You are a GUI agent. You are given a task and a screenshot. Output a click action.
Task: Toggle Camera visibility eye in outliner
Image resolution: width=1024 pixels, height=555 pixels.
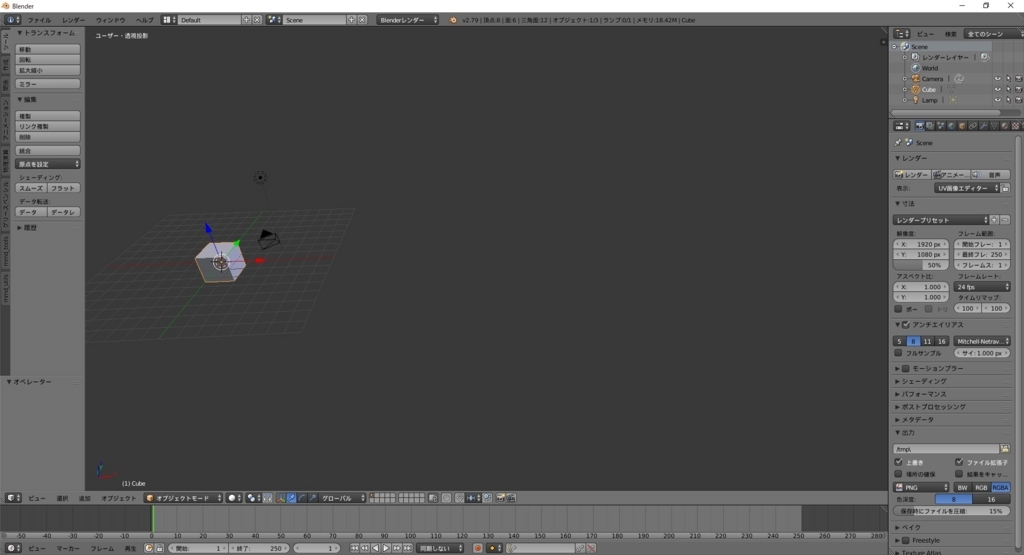(997, 78)
